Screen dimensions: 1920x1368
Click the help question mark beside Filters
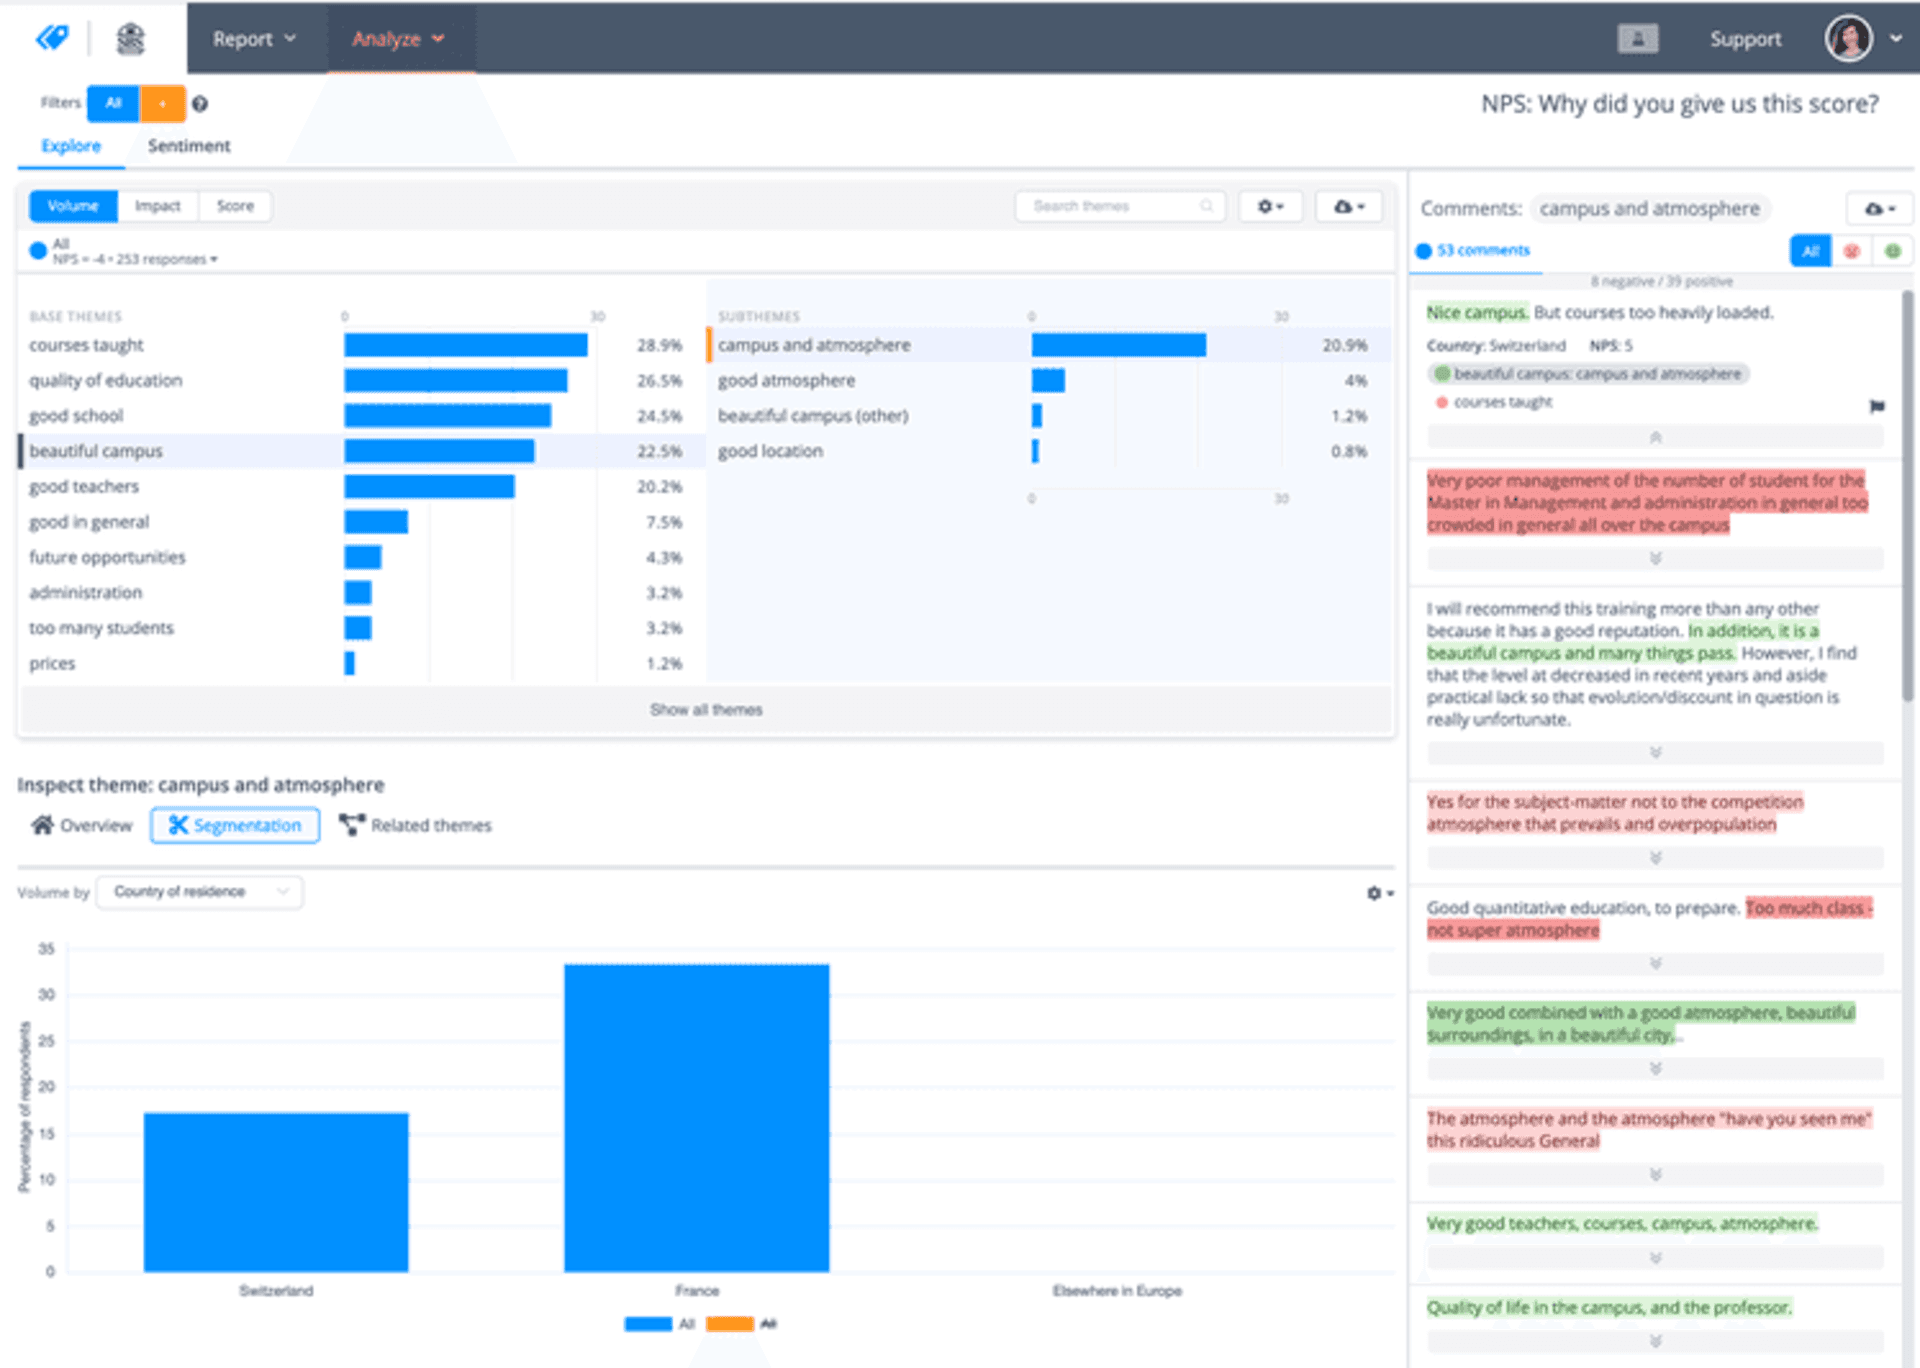pyautogui.click(x=200, y=104)
